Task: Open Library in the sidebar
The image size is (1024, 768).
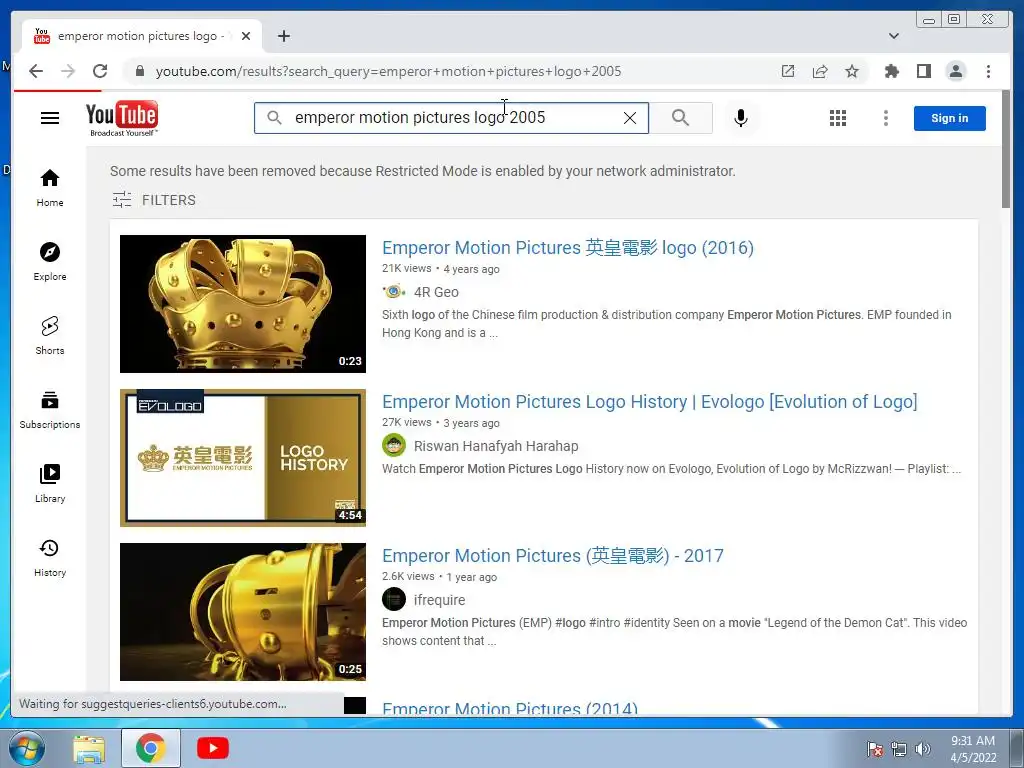Action: (50, 483)
